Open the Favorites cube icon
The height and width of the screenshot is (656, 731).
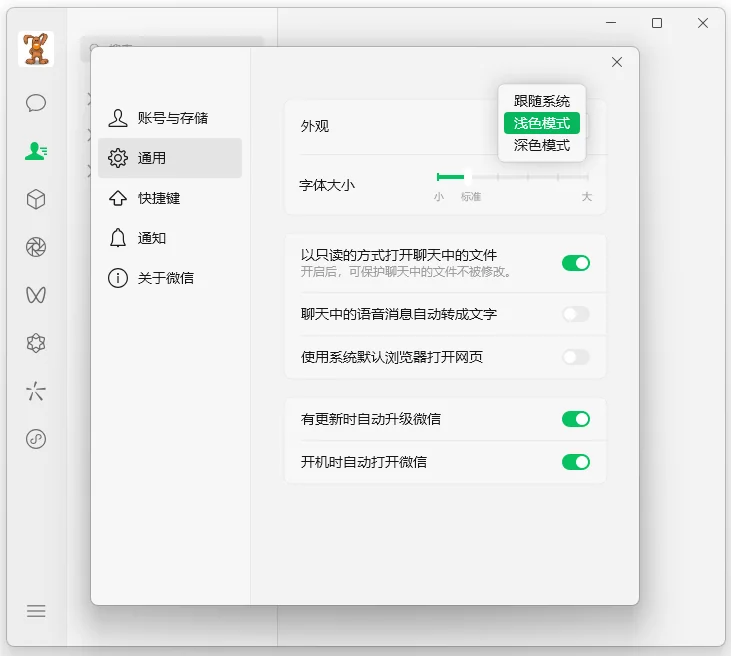(36, 200)
